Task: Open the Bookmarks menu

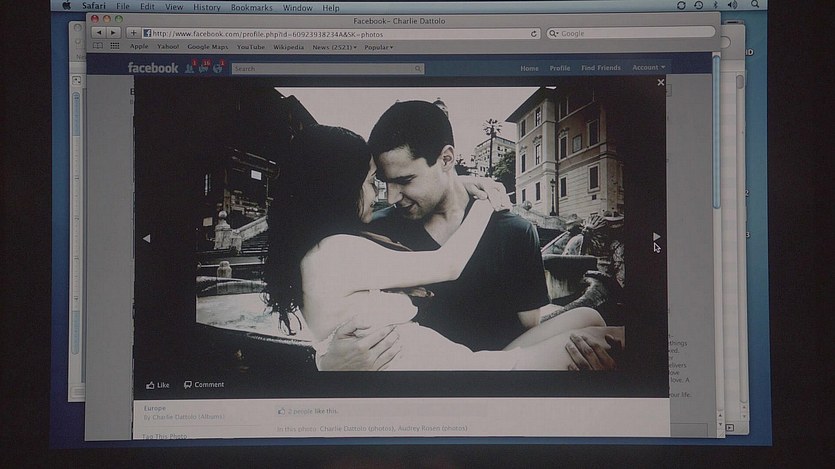Action: [x=251, y=8]
